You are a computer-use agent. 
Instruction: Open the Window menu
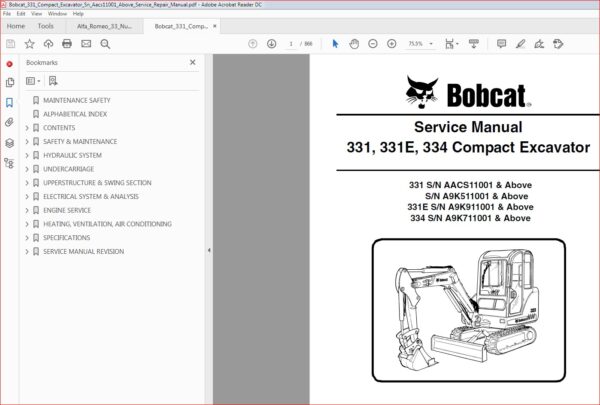pyautogui.click(x=57, y=14)
